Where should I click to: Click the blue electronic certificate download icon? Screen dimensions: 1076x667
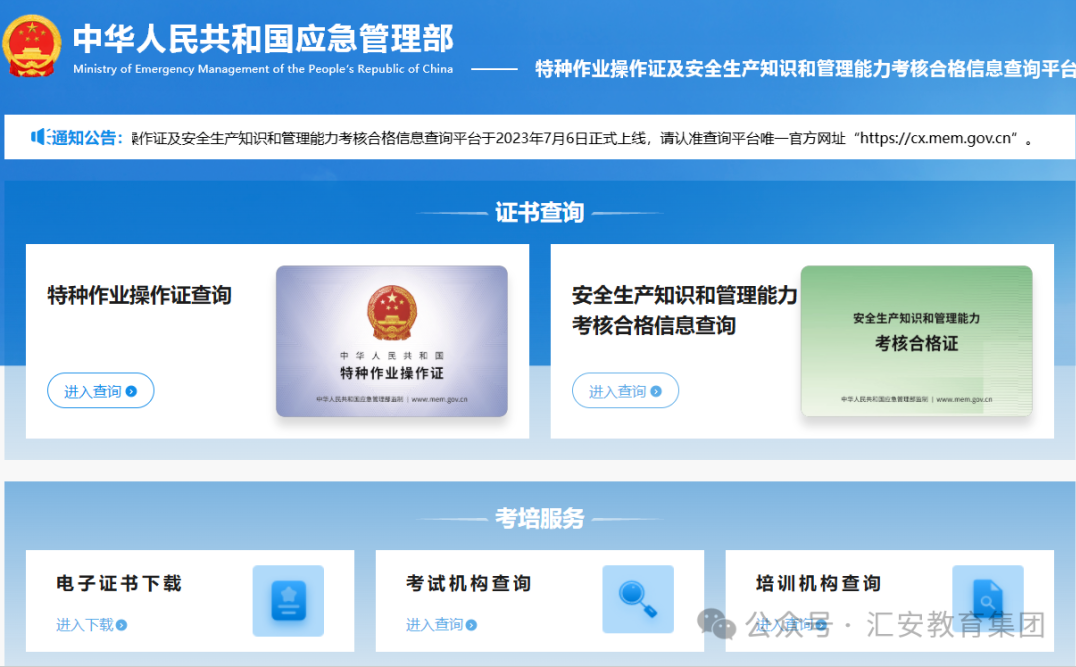pos(288,600)
